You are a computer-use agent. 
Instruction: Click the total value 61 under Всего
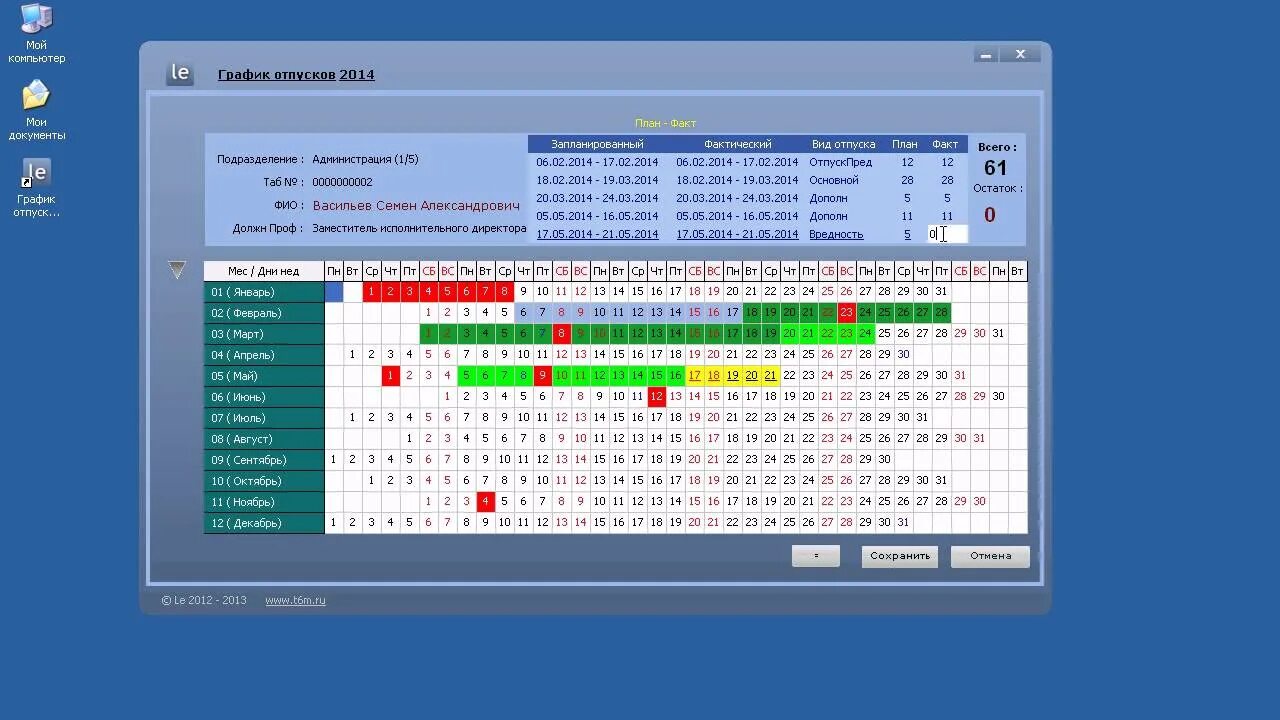995,168
